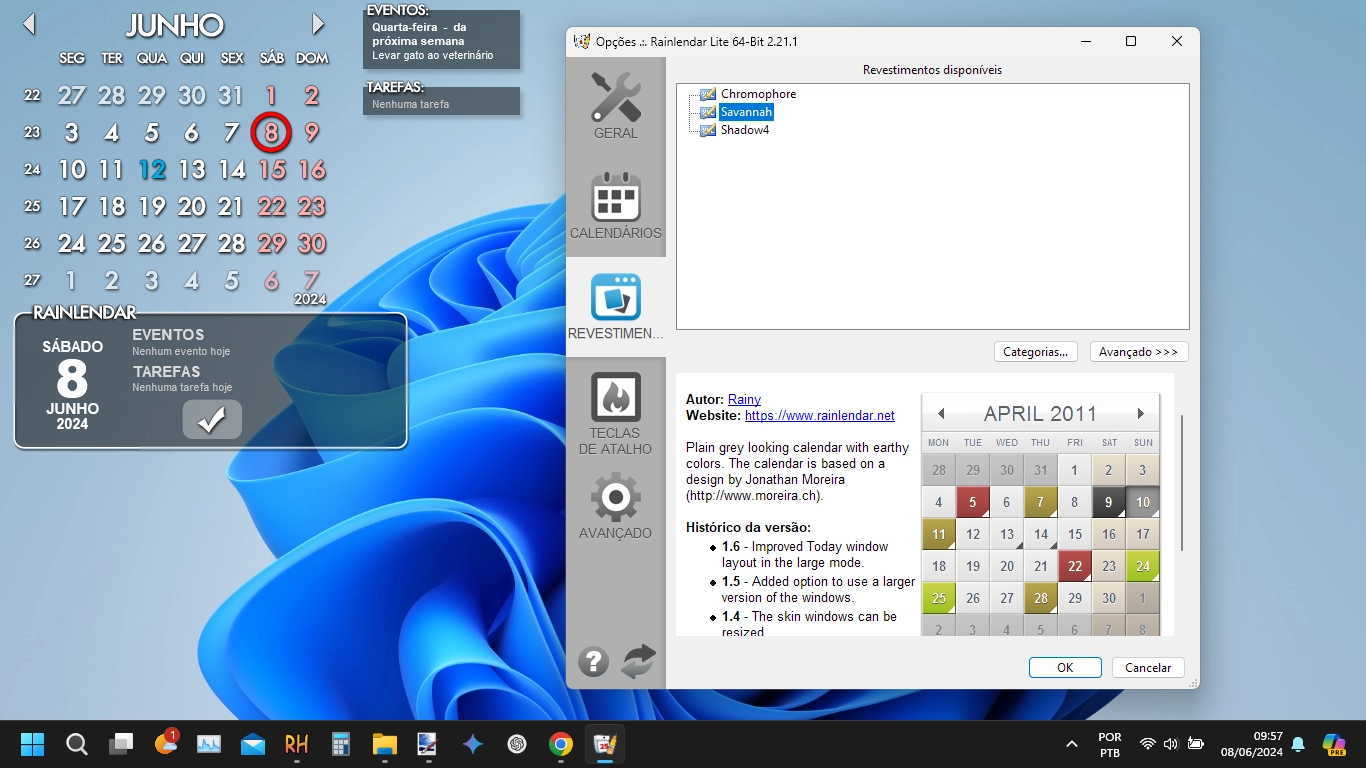Expand Avançado >>> skin options
1366x768 pixels.
pos(1138,352)
